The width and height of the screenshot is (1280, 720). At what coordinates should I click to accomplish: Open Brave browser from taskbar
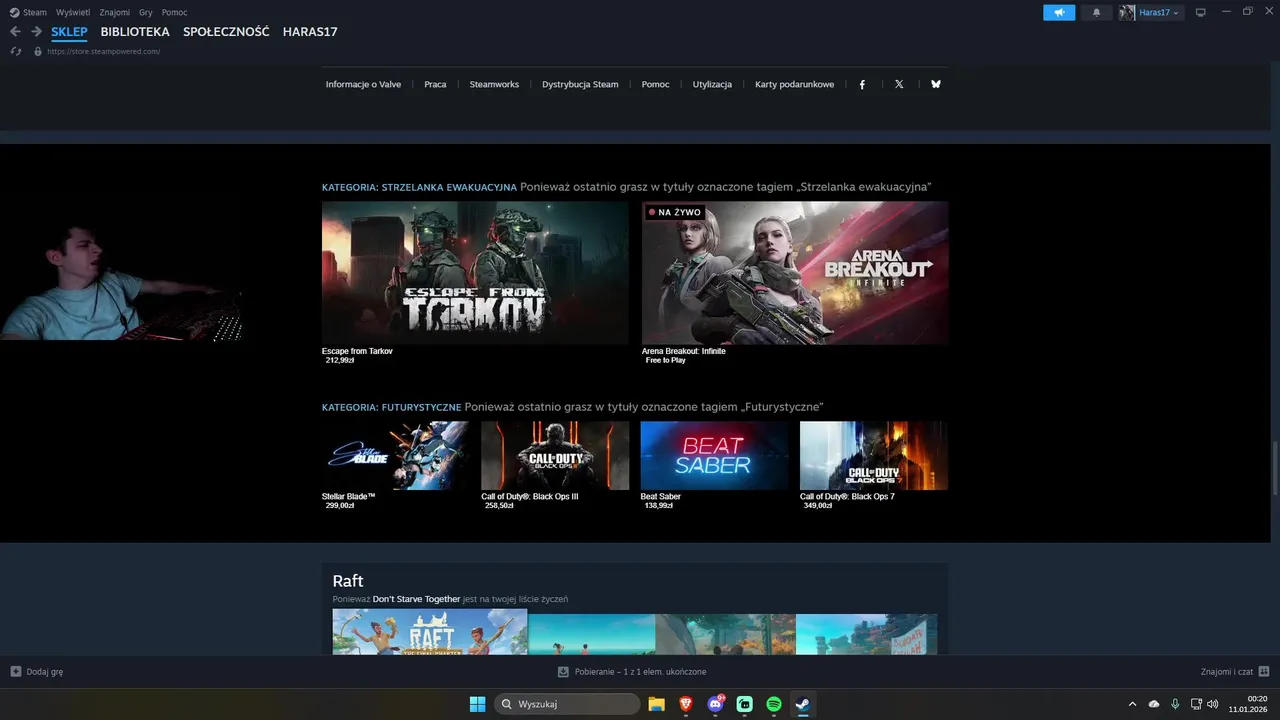pos(686,704)
